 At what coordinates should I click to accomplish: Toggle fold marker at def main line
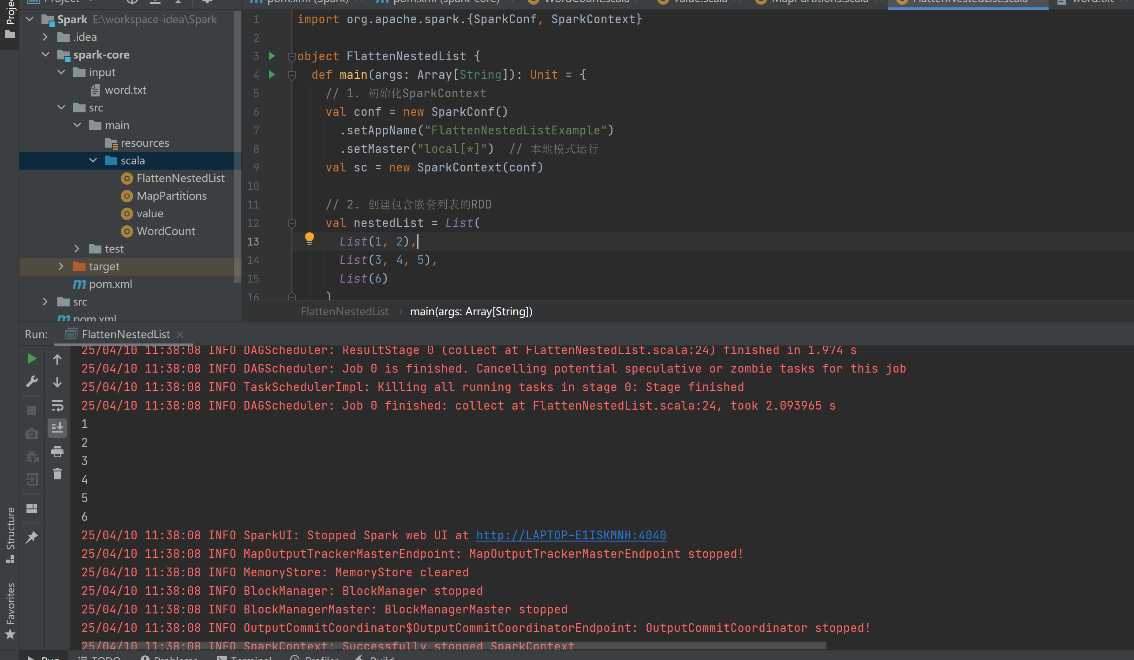(x=292, y=74)
